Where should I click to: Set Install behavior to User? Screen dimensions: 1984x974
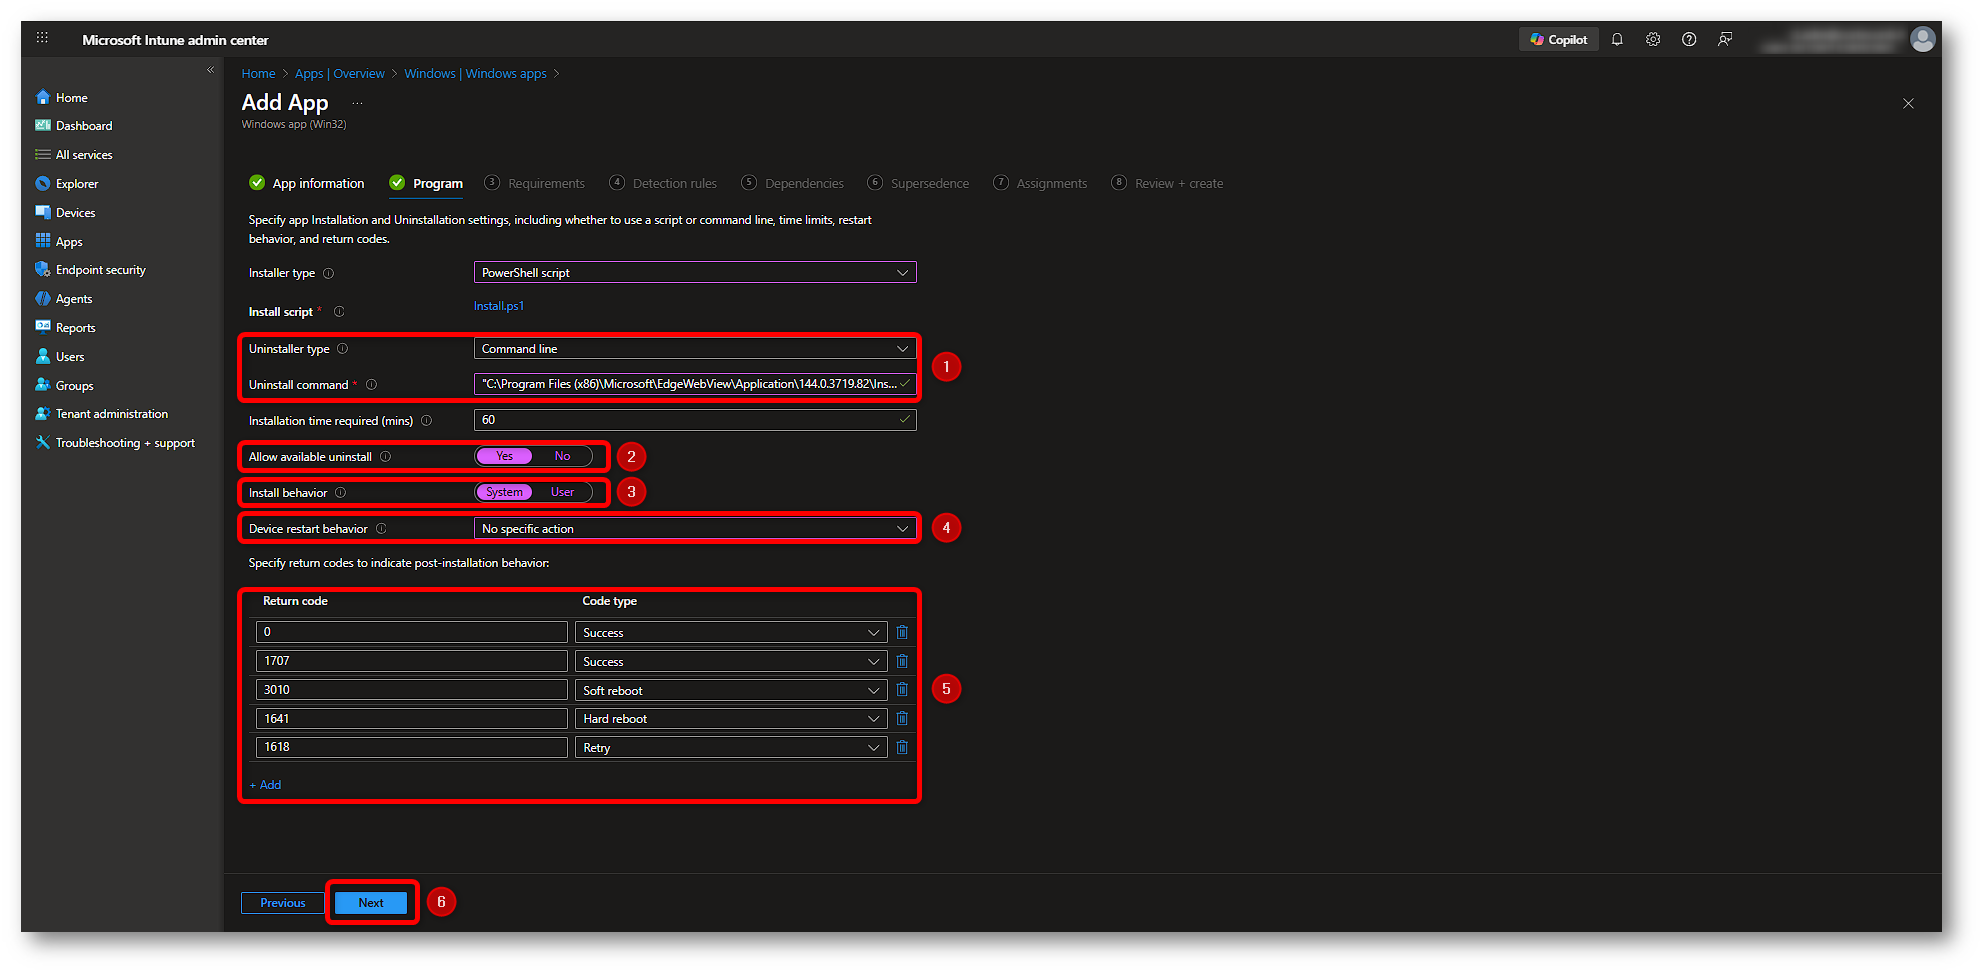click(x=562, y=492)
